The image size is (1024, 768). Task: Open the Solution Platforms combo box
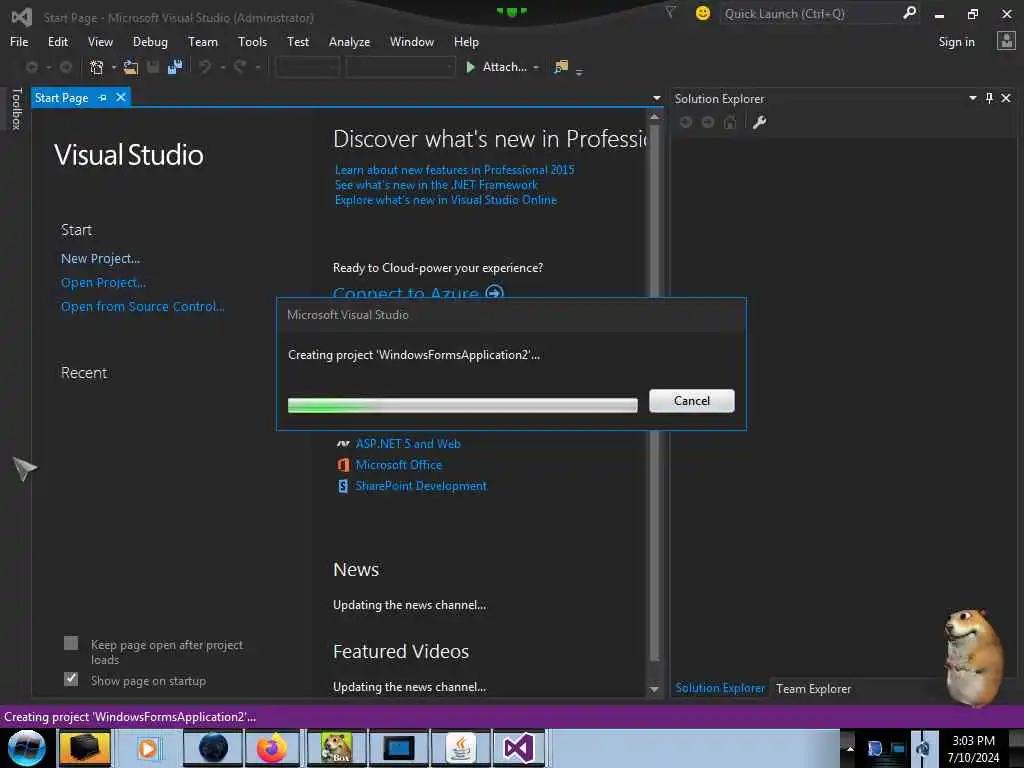pos(400,67)
